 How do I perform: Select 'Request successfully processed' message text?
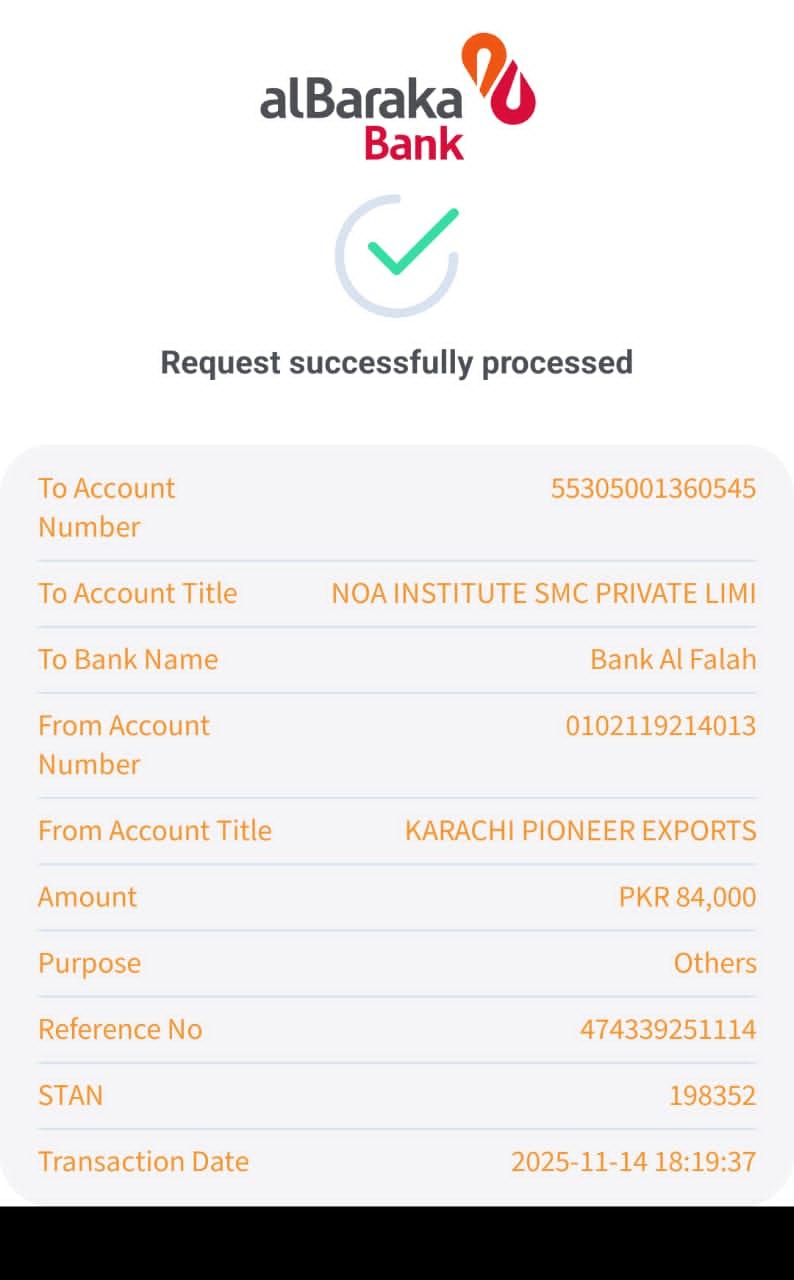(x=397, y=362)
